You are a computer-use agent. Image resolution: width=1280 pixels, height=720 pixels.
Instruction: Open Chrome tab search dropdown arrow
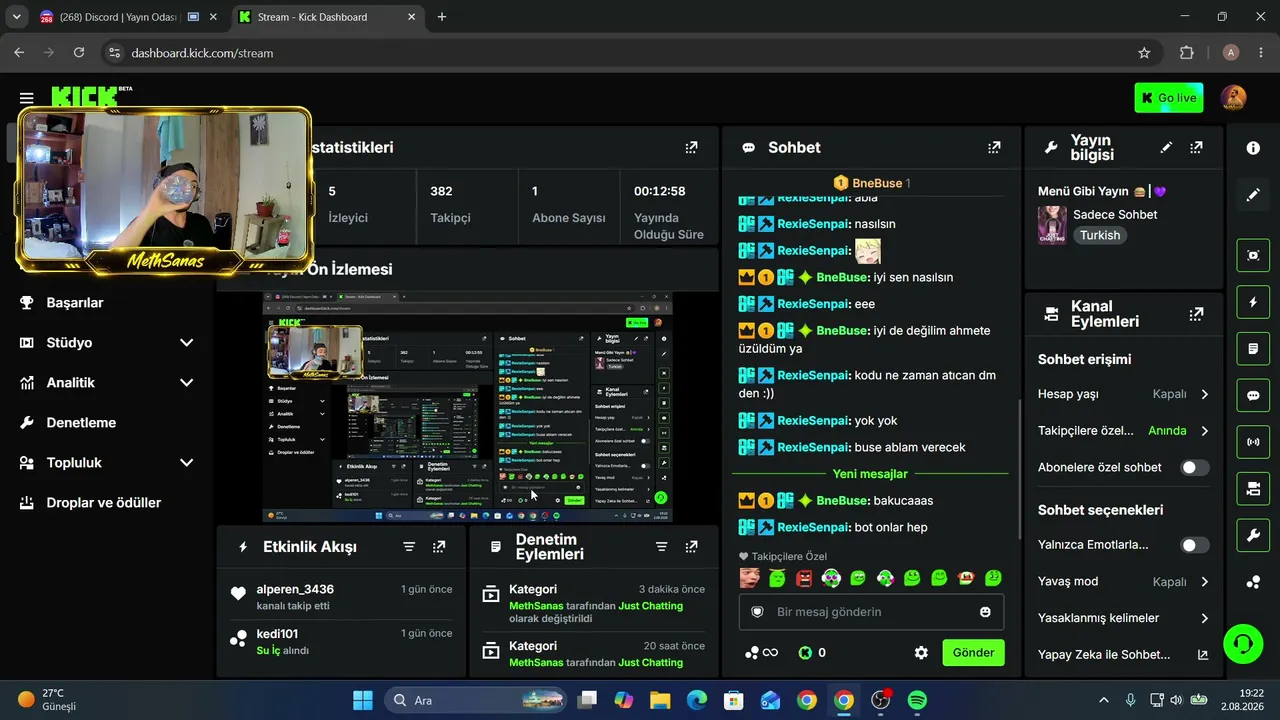coord(16,17)
